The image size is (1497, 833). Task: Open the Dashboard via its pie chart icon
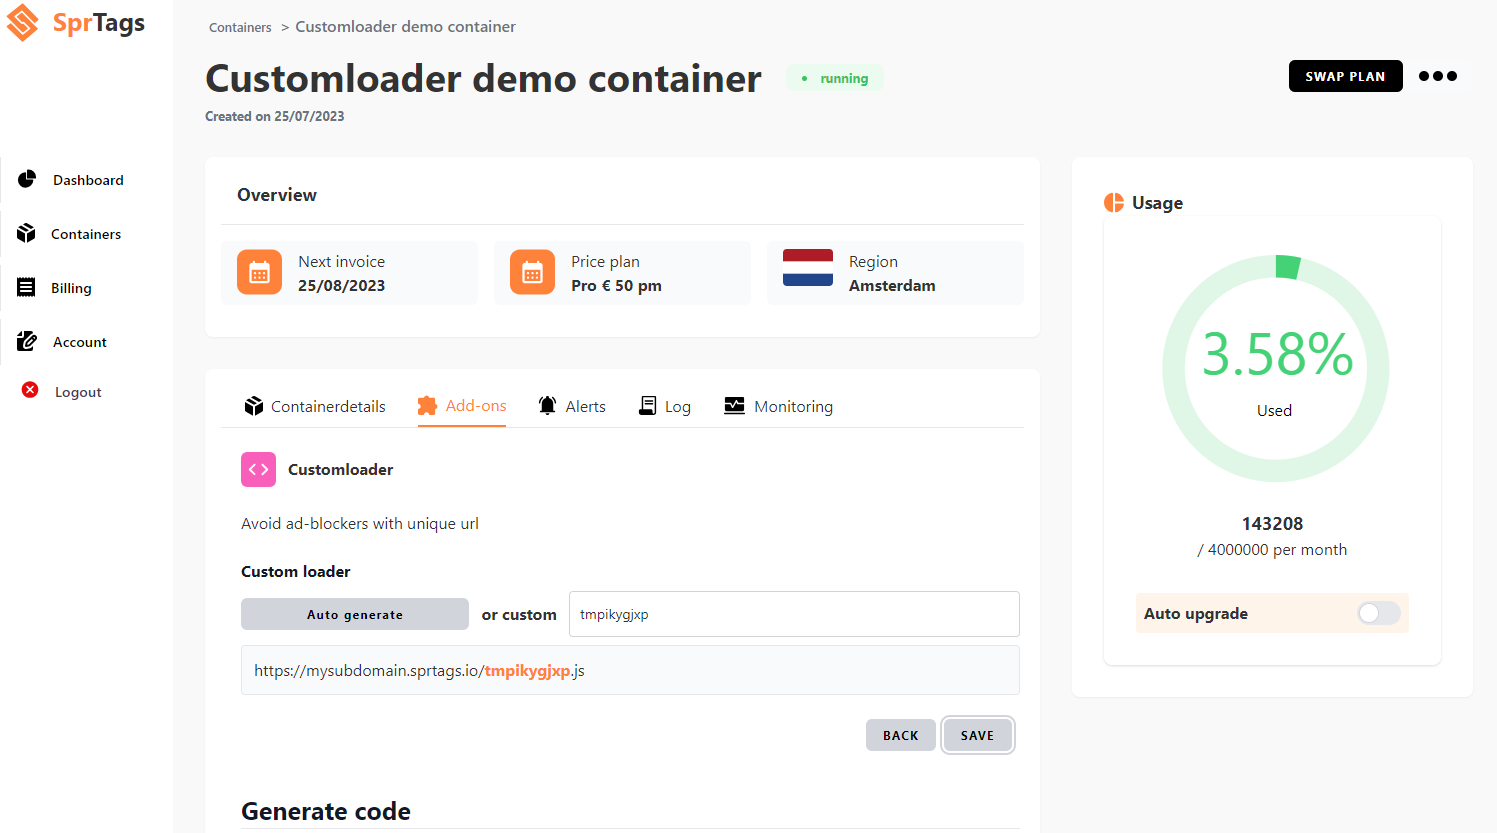(x=25, y=179)
